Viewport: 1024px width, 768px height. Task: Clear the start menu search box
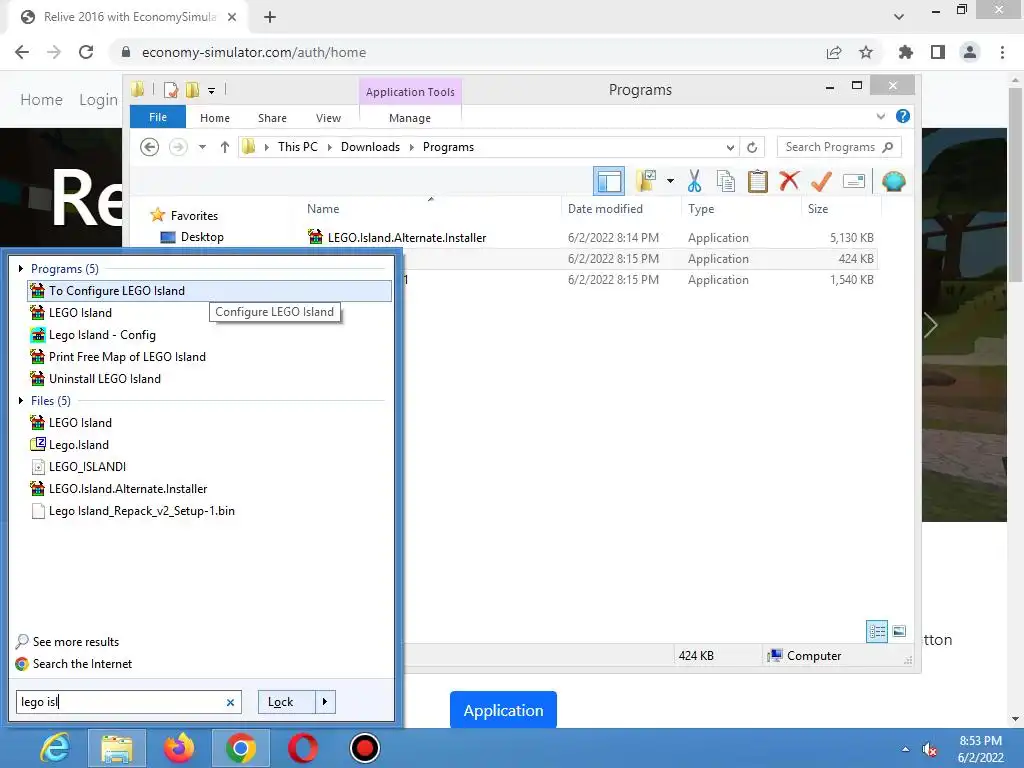tap(230, 703)
